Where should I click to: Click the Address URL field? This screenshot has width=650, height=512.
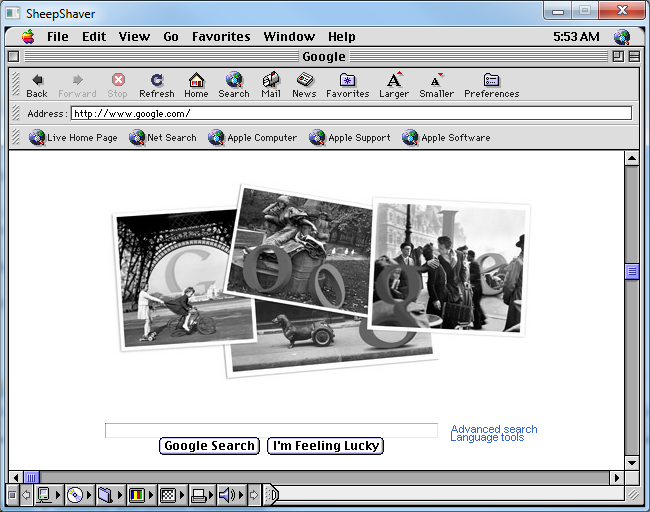(352, 113)
